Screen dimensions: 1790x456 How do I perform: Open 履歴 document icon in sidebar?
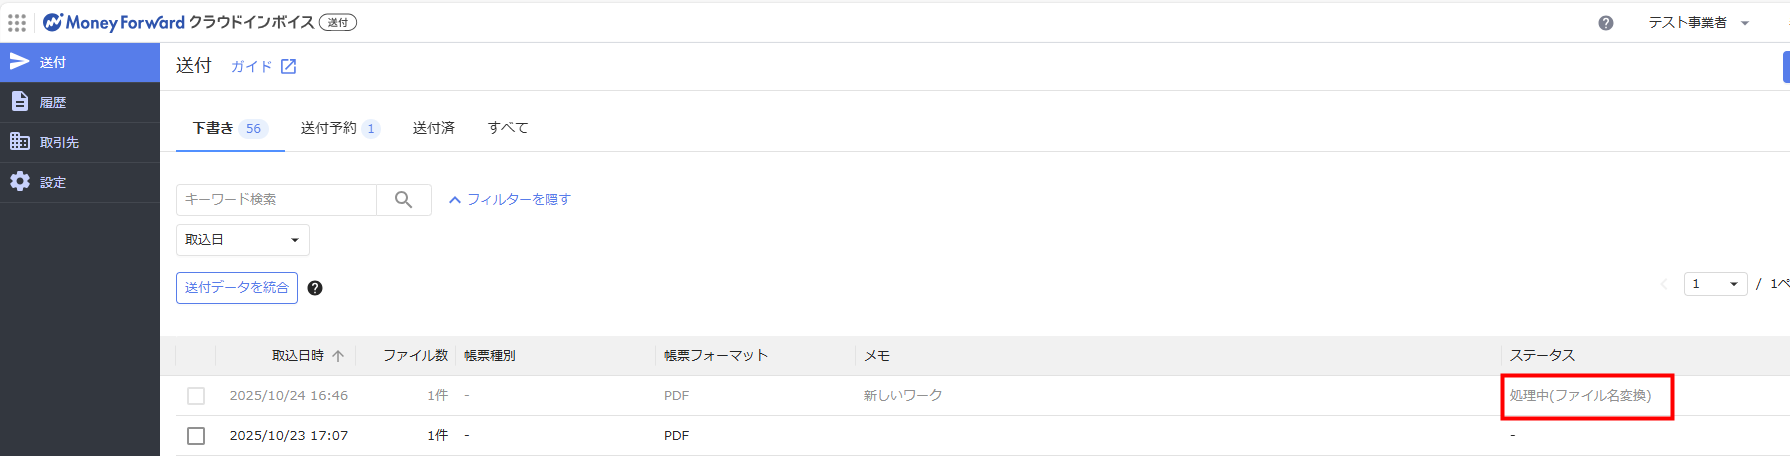pyautogui.click(x=19, y=102)
